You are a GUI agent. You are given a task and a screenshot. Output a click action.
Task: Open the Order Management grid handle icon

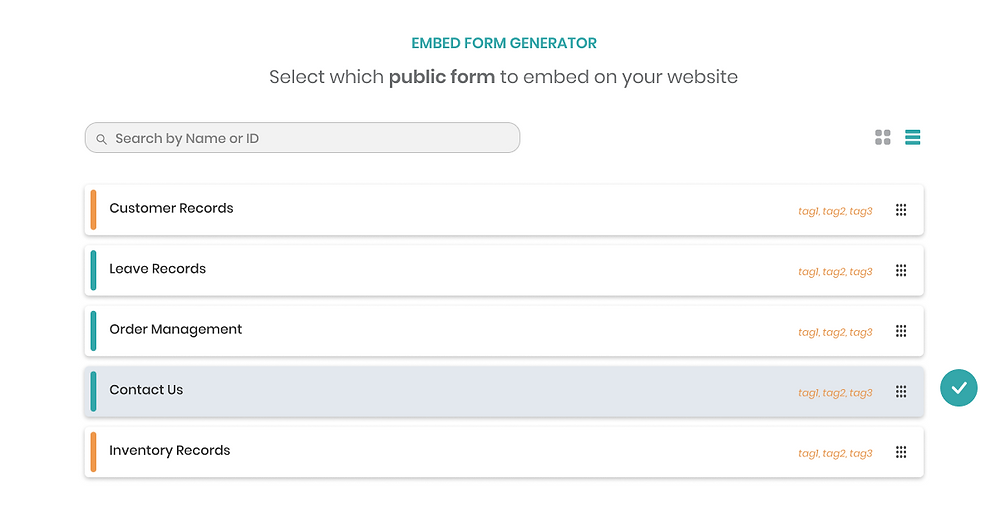pos(901,331)
